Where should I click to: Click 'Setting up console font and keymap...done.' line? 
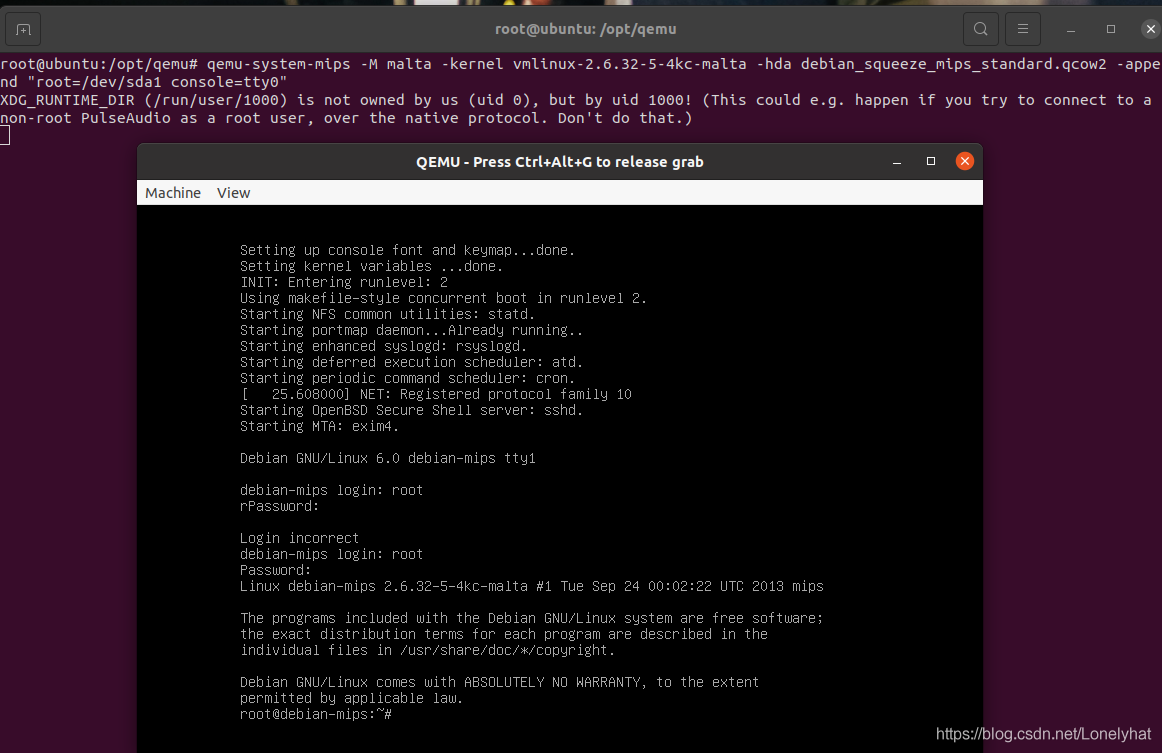pos(408,251)
